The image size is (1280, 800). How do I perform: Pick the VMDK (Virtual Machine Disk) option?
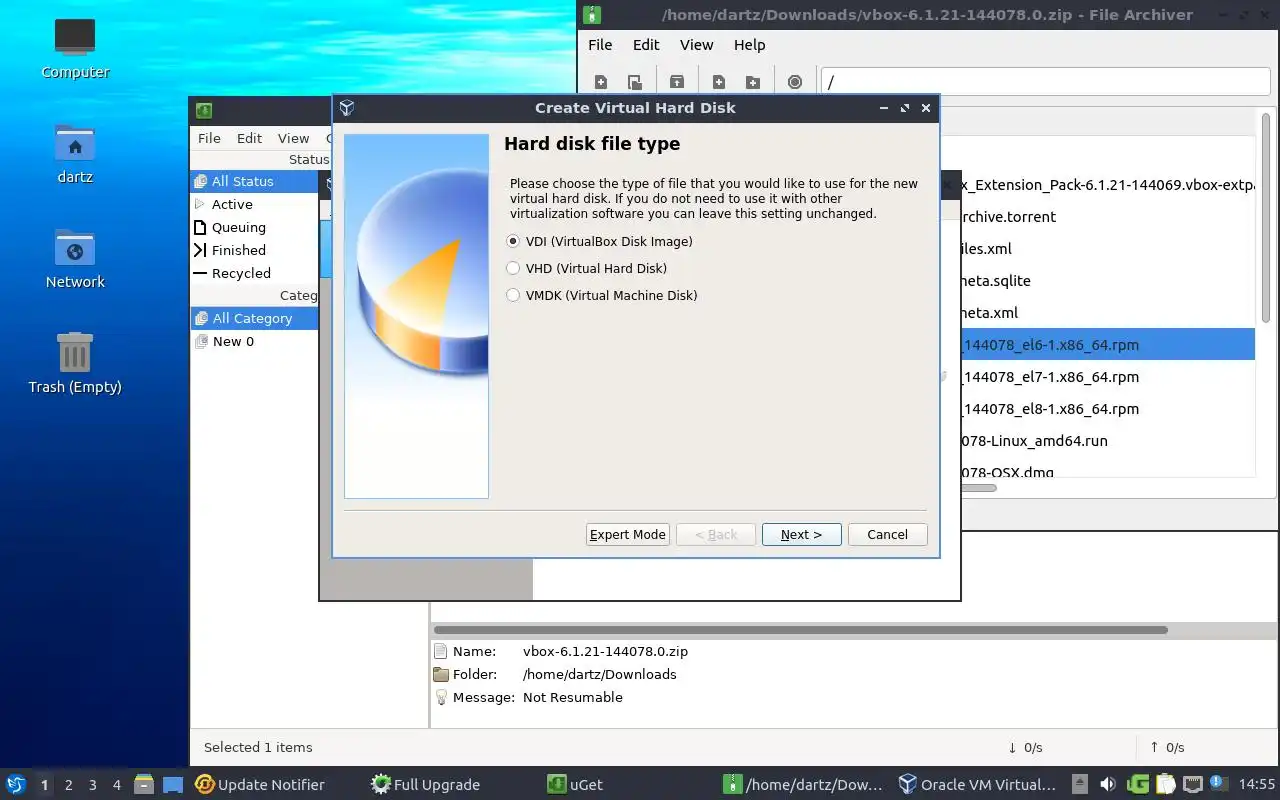click(601, 295)
